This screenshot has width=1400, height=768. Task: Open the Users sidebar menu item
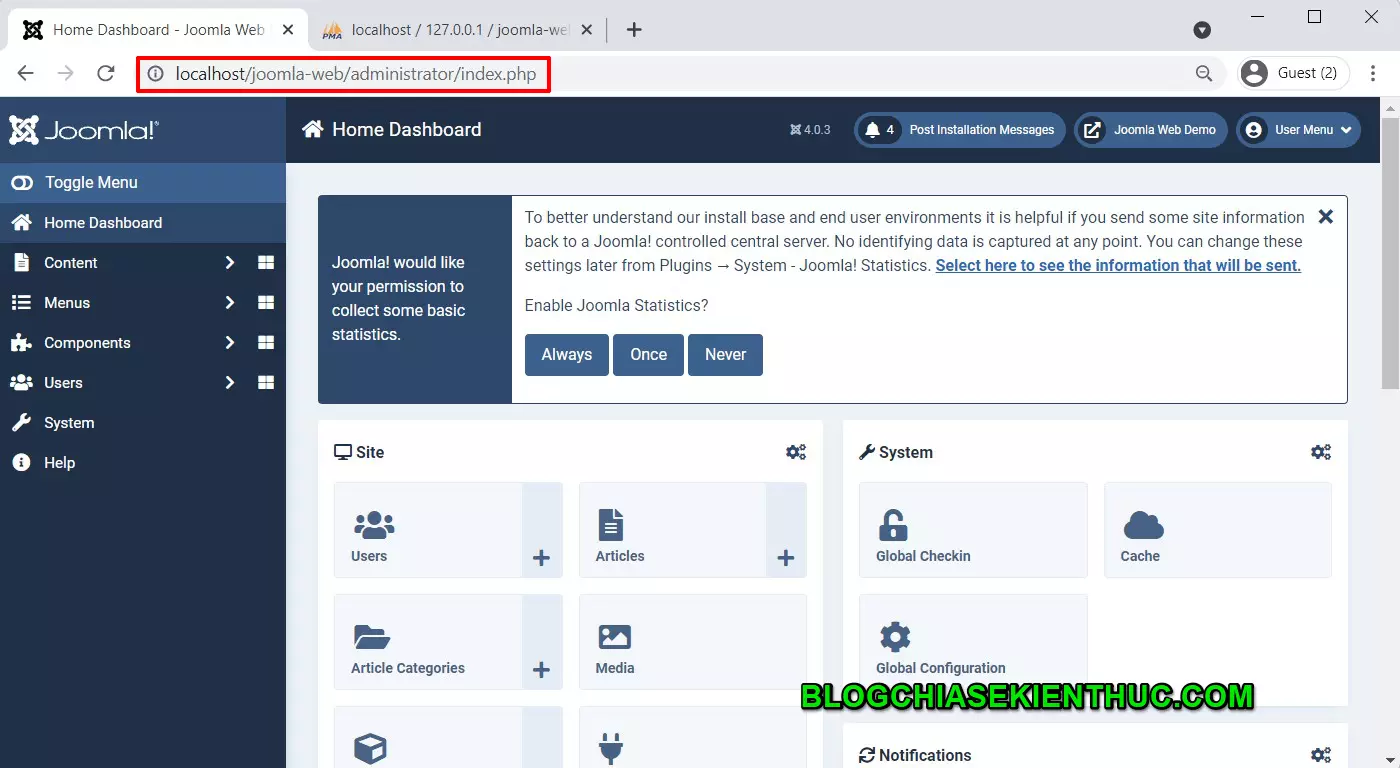(63, 382)
